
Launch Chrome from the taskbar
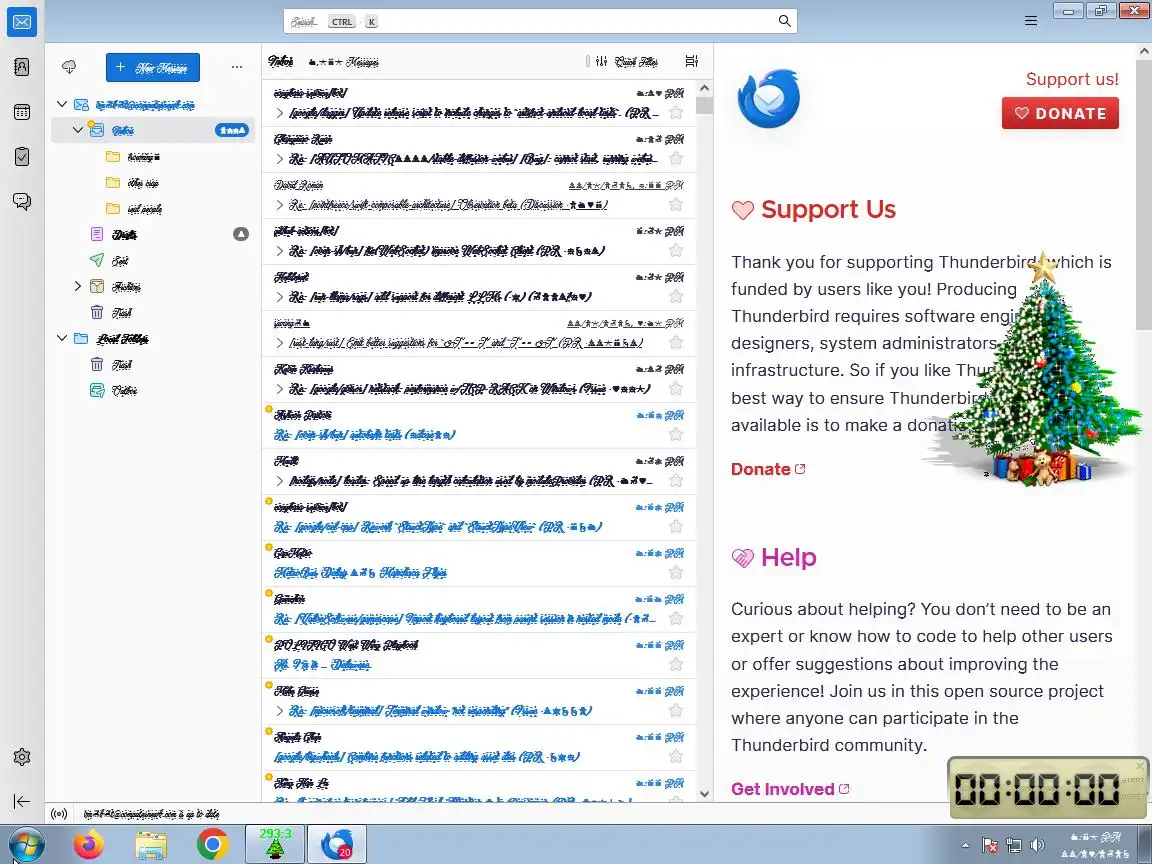pos(212,845)
